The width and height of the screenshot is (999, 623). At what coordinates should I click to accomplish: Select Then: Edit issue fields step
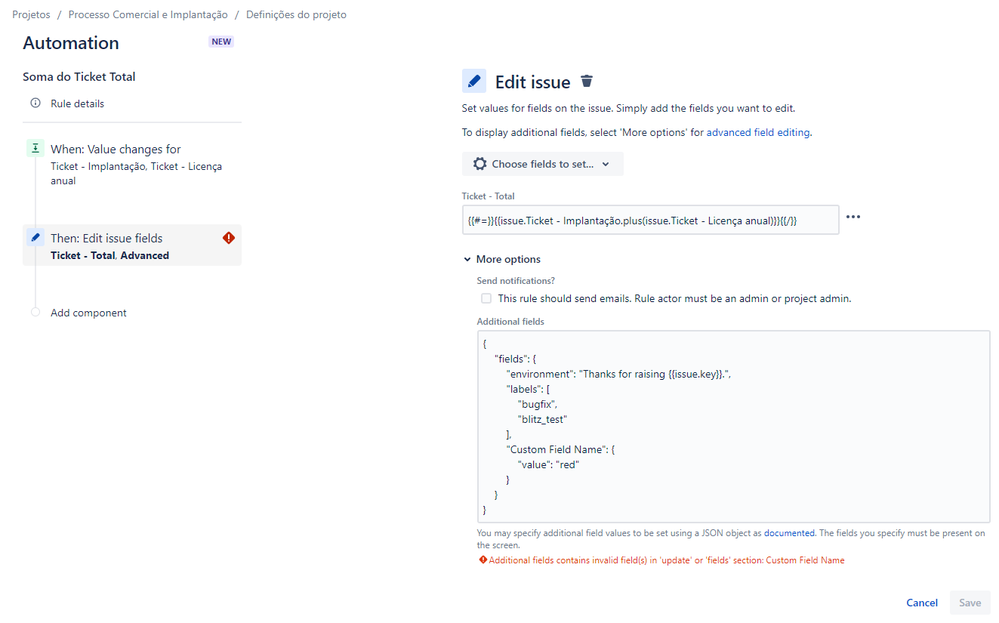(132, 245)
